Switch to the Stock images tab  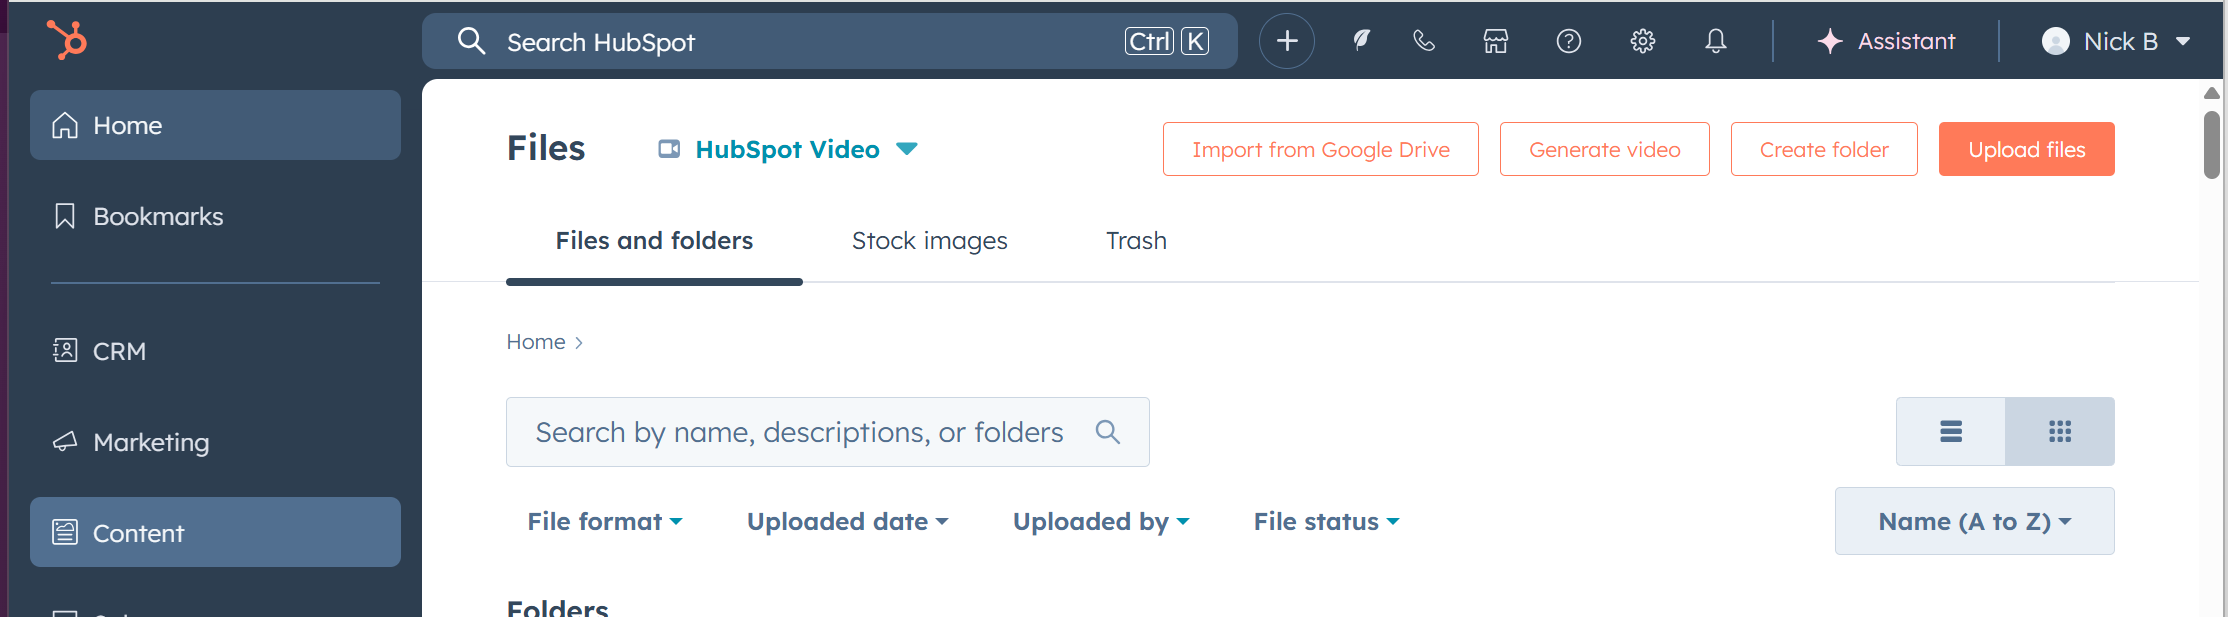929,241
